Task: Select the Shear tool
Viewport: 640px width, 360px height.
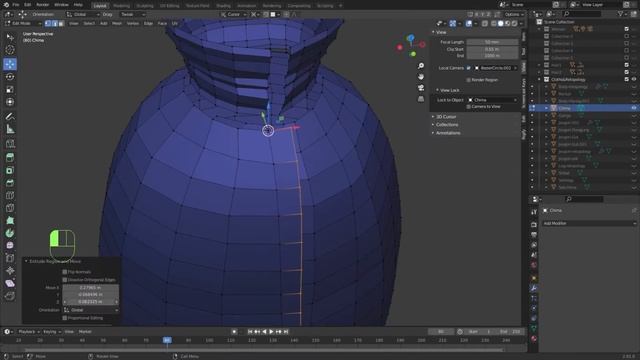Action: tap(10, 283)
